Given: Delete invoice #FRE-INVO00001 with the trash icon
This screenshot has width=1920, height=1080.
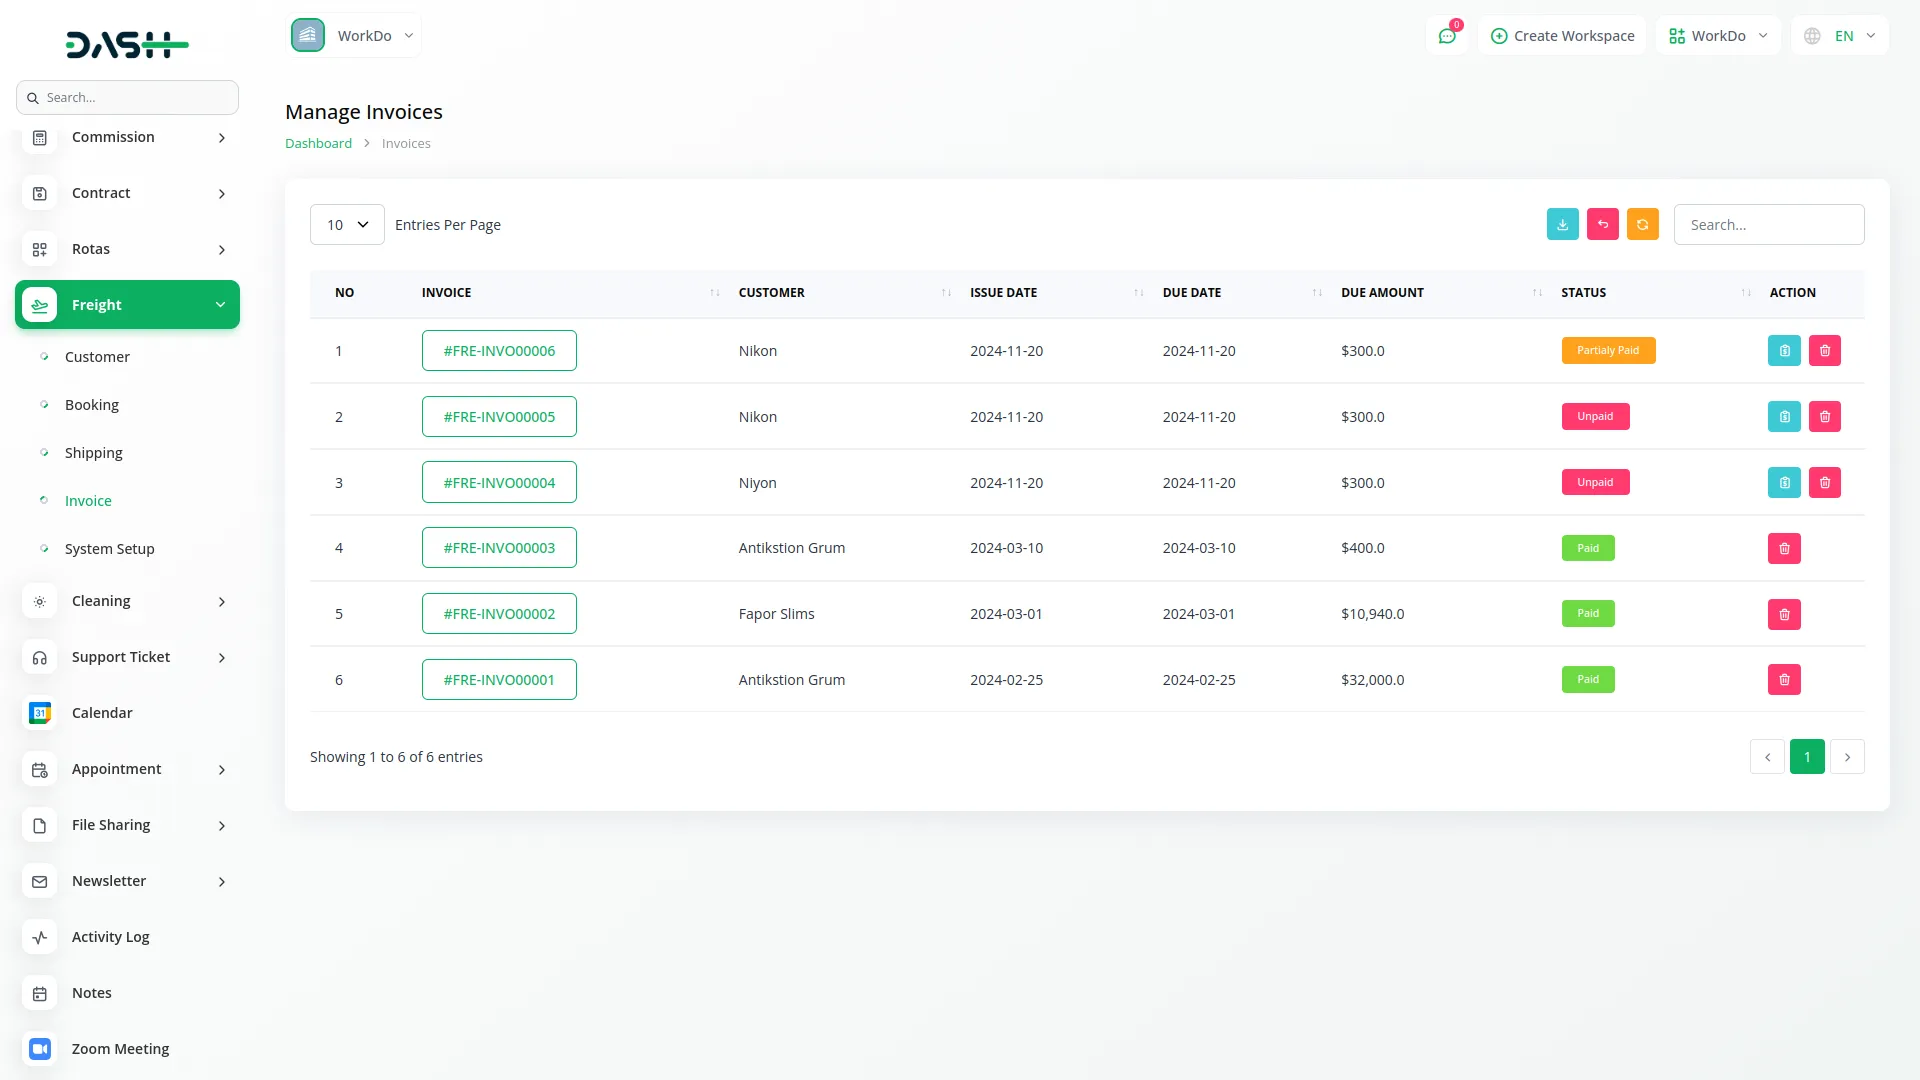Looking at the screenshot, I should tap(1784, 679).
